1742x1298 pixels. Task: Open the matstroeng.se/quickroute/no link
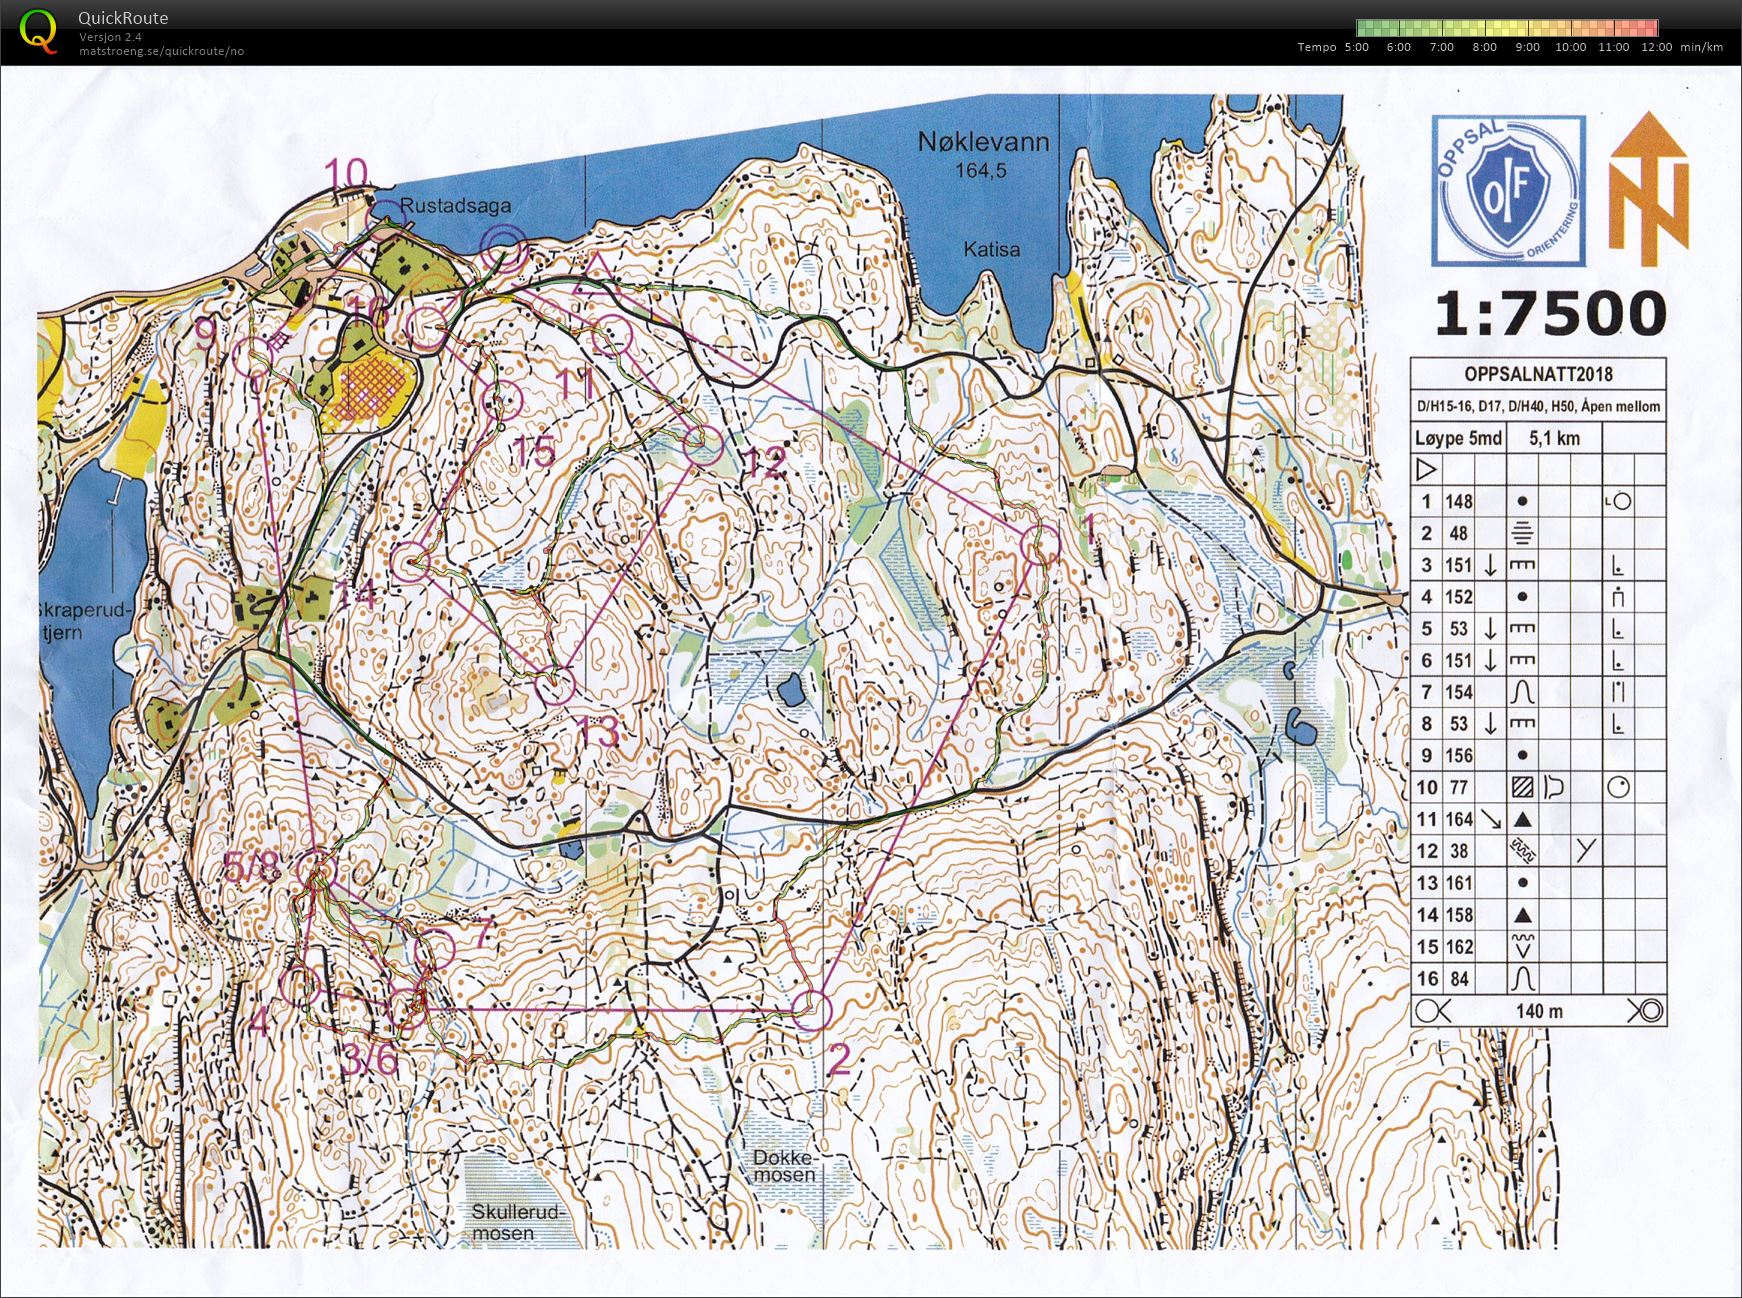161,51
